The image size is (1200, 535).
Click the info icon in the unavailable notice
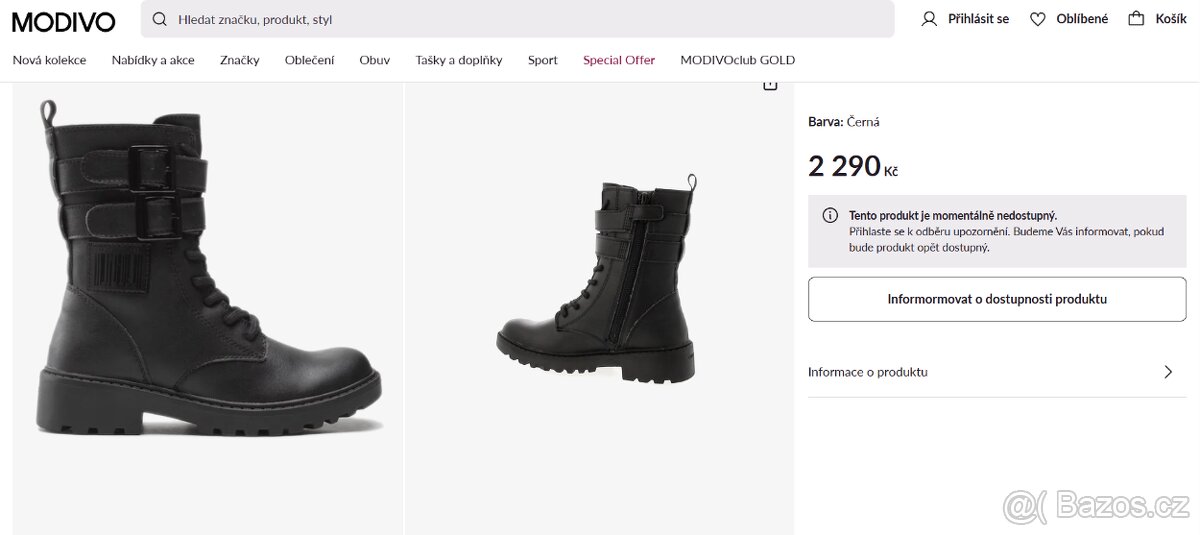[x=830, y=215]
